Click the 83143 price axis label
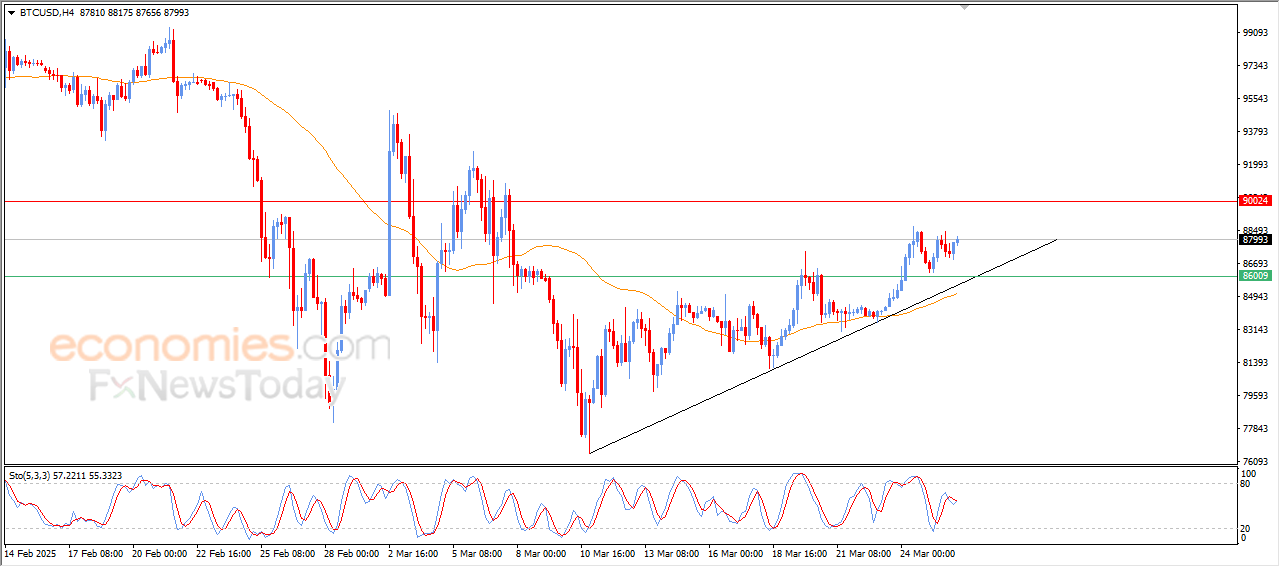Image resolution: width=1280 pixels, height=567 pixels. [1255, 330]
